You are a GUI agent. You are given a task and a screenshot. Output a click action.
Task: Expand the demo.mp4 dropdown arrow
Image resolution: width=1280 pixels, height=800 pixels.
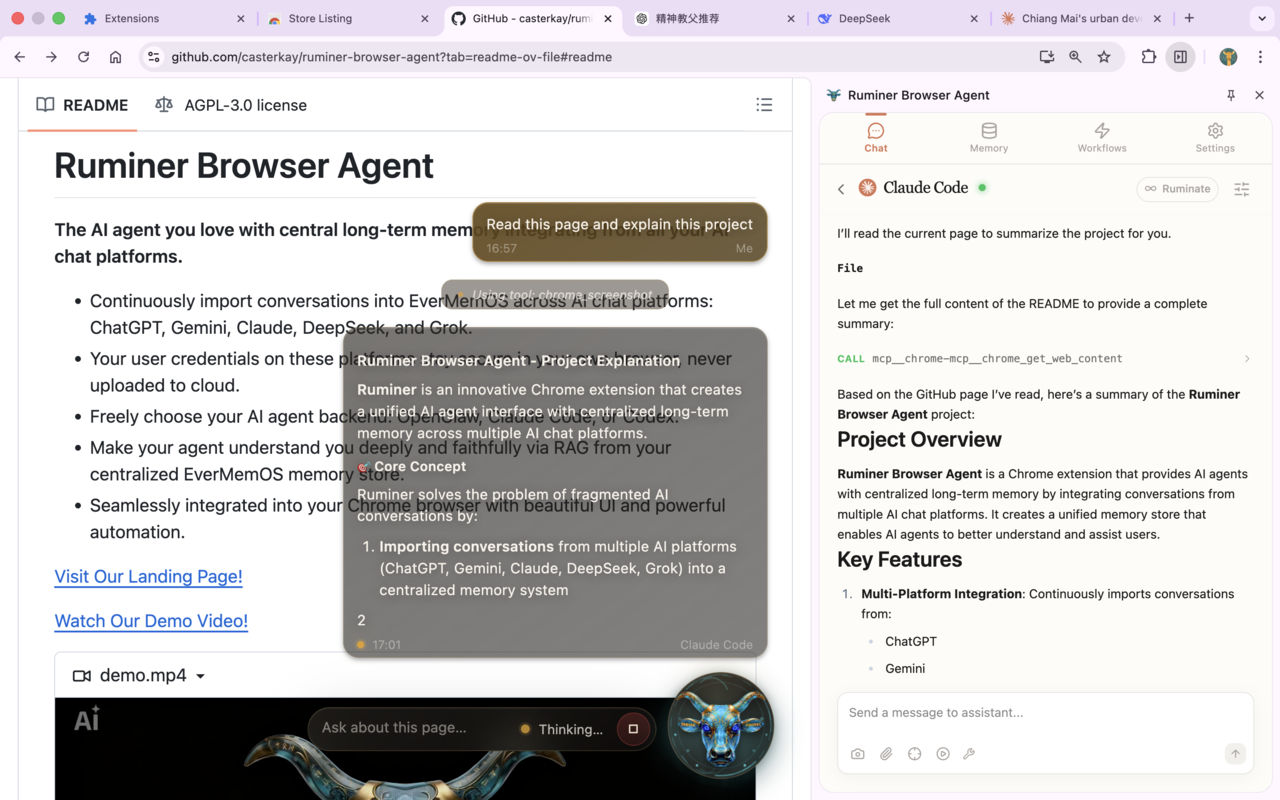tap(200, 676)
